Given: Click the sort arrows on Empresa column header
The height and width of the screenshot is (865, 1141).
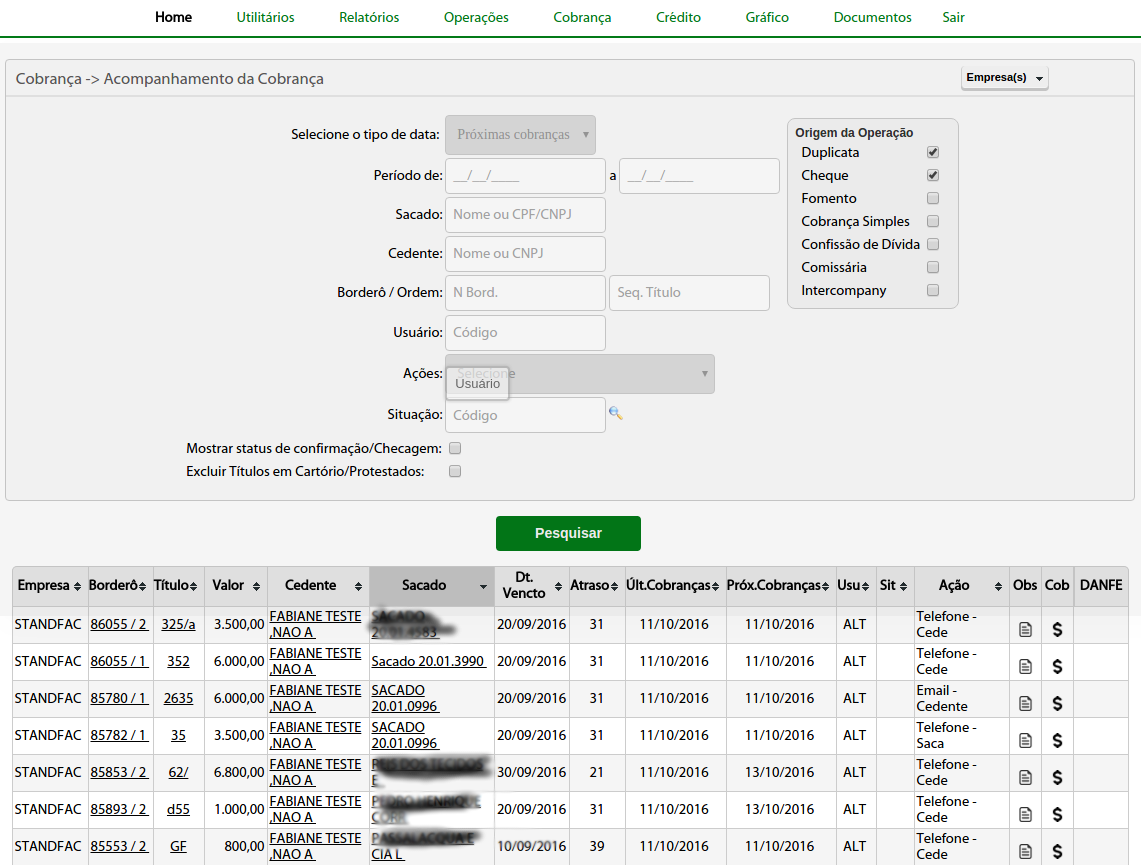Looking at the screenshot, I should [77, 586].
